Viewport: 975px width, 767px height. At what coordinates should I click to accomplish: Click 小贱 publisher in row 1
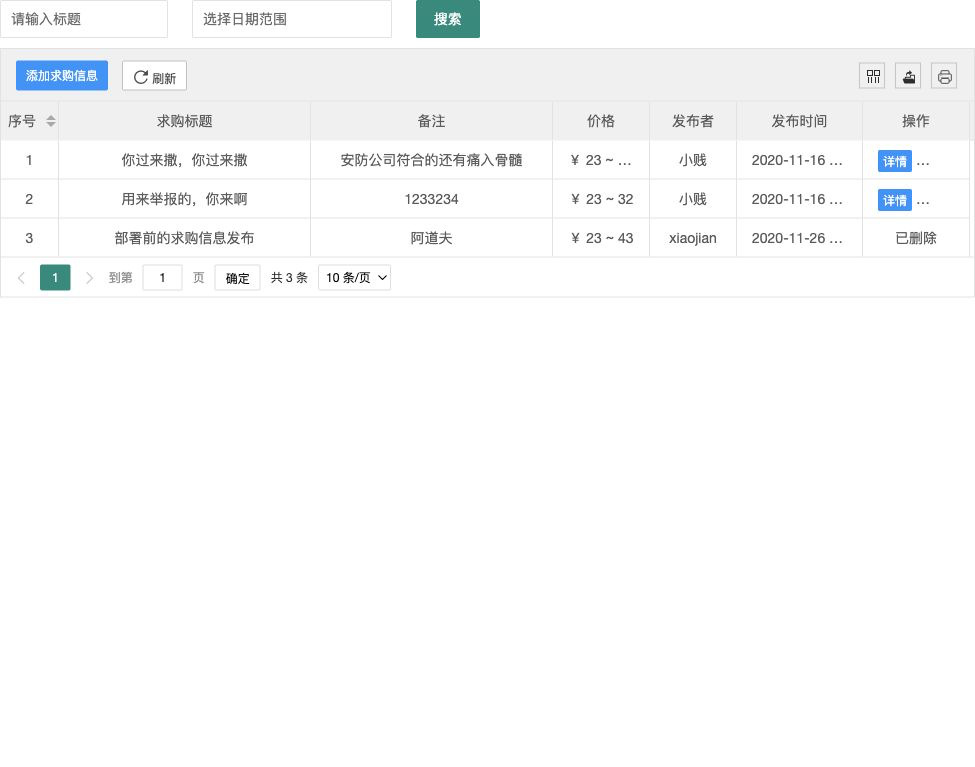coord(693,160)
